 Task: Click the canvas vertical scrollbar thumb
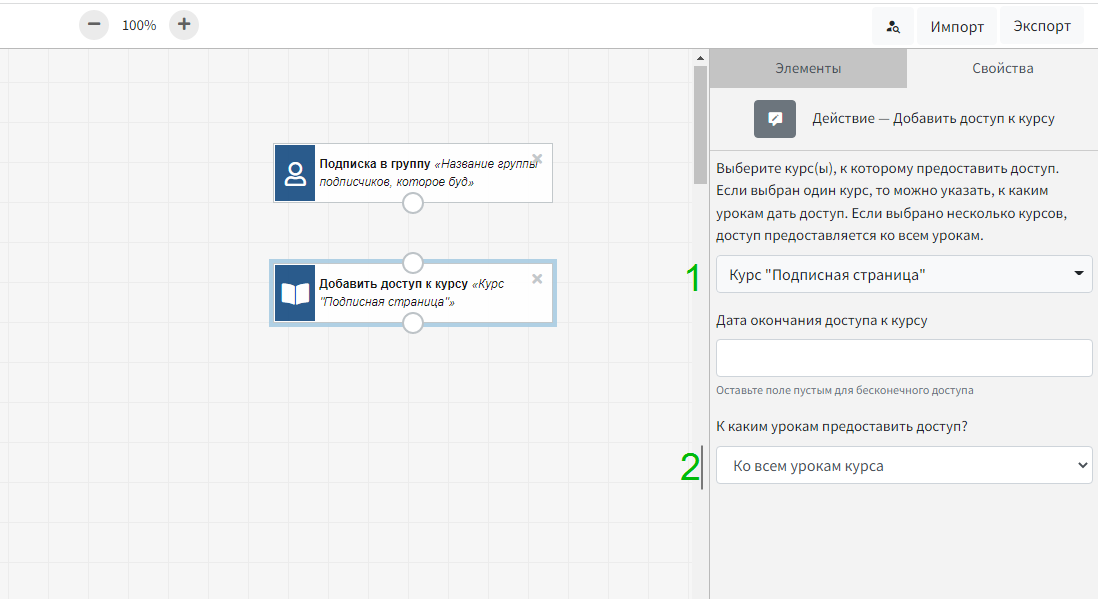point(700,120)
